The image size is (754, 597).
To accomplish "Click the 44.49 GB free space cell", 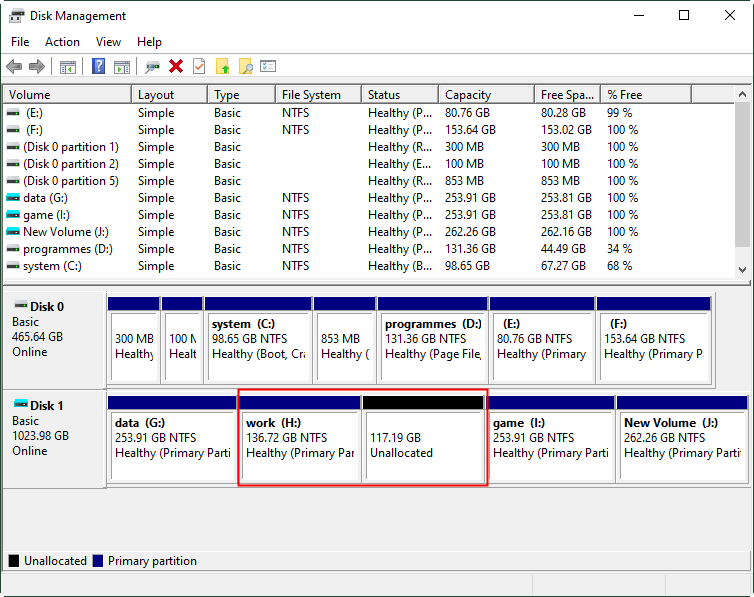I will coord(563,249).
